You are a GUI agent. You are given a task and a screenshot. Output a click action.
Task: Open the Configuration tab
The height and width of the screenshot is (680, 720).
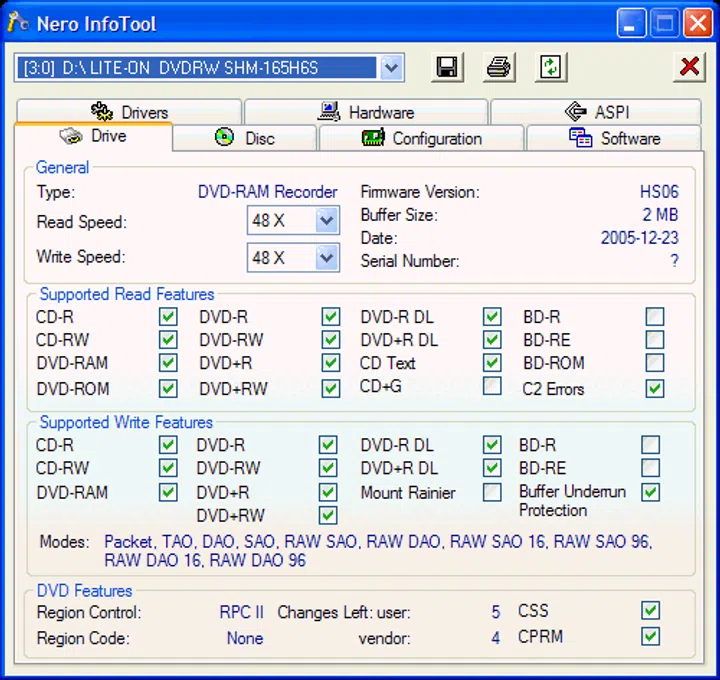click(x=422, y=138)
